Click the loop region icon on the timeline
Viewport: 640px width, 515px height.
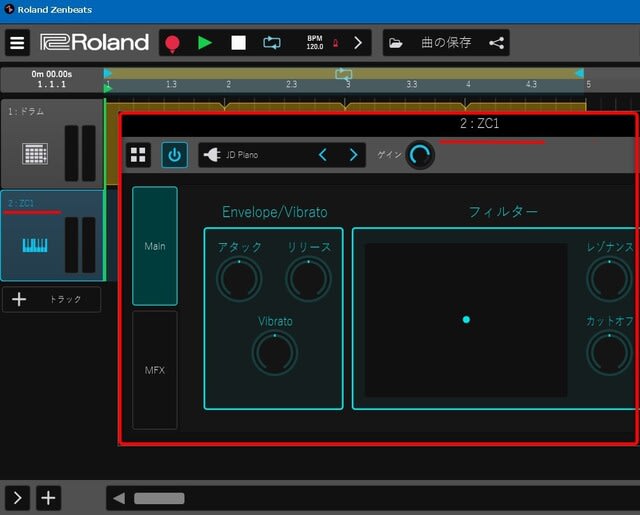click(344, 74)
